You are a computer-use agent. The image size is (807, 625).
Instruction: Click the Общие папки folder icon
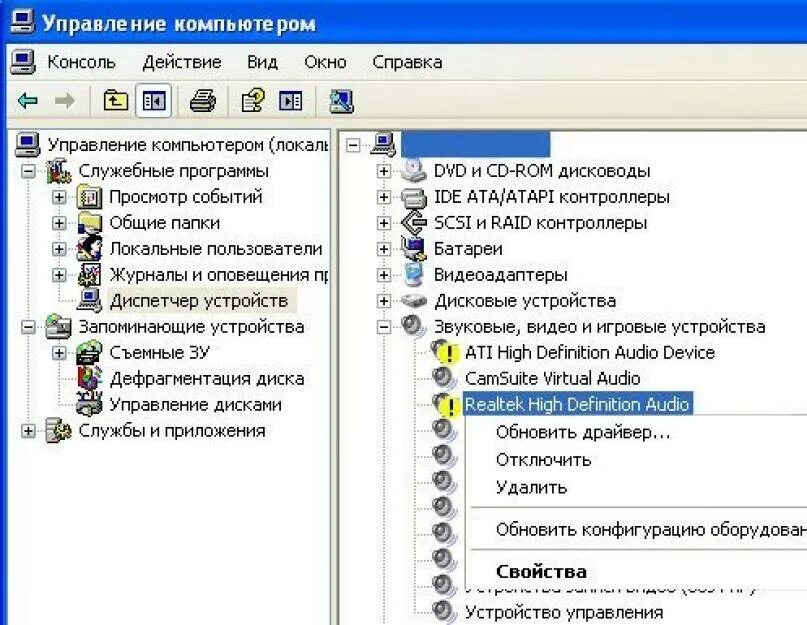tap(89, 222)
